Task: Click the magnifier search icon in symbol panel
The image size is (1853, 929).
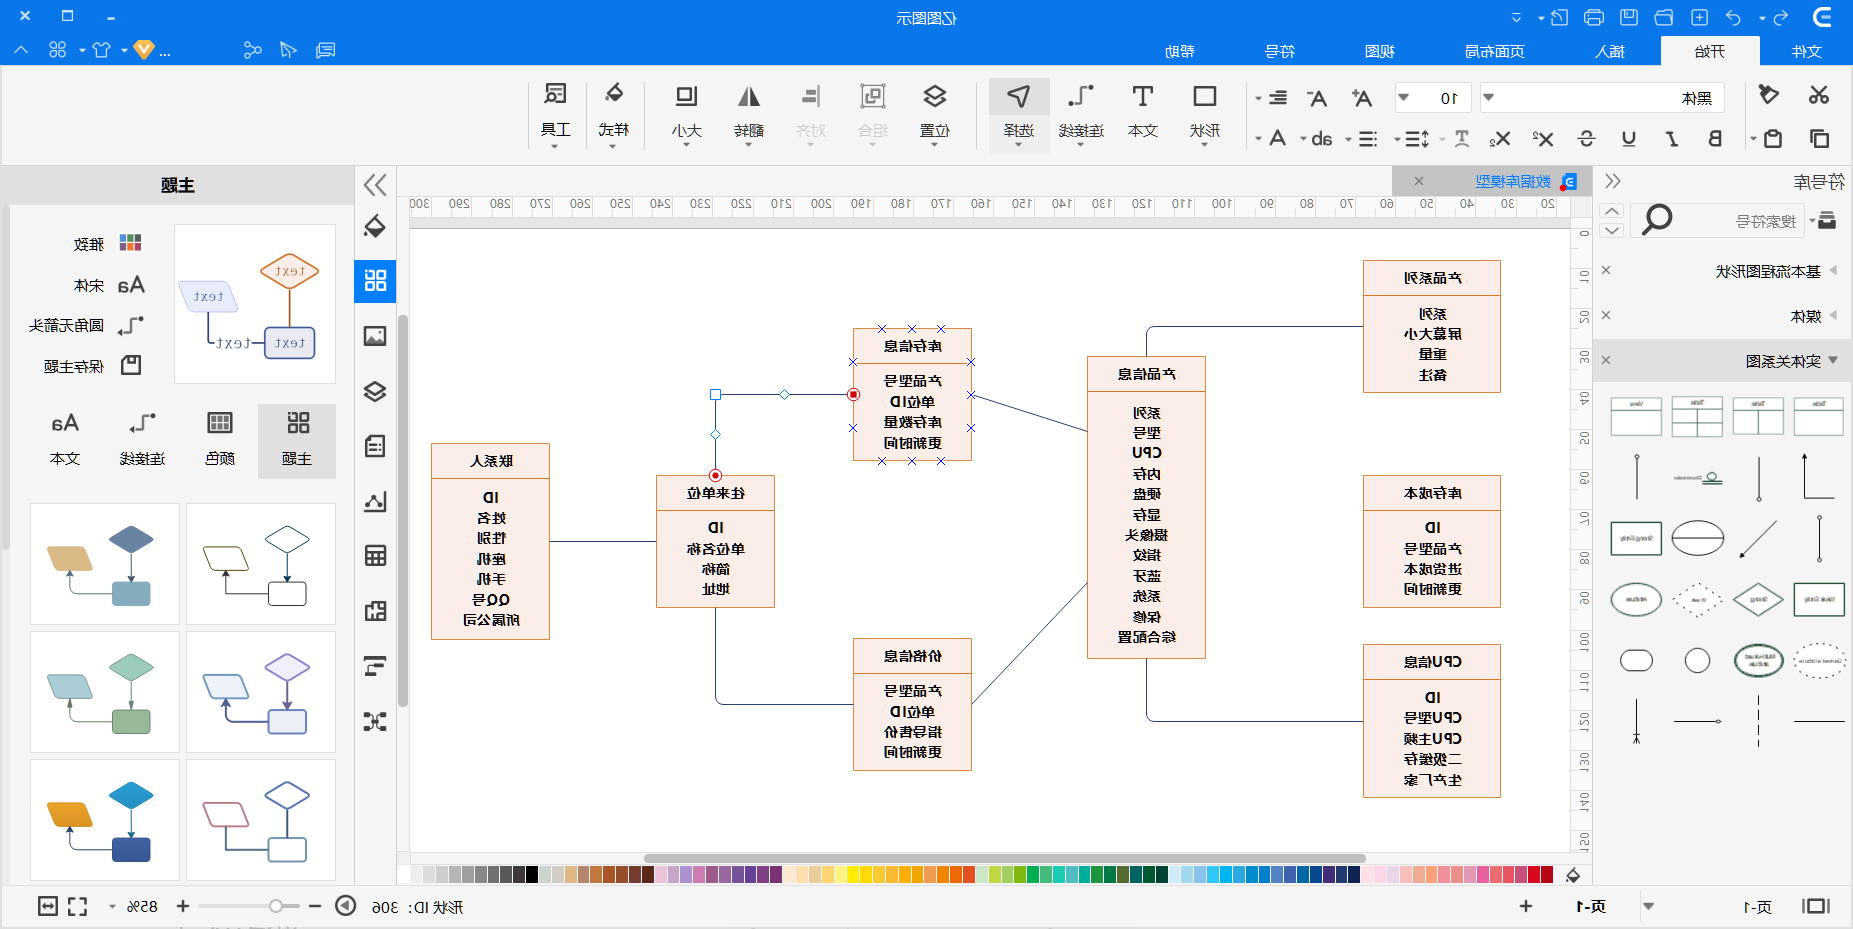Action: click(x=1656, y=219)
